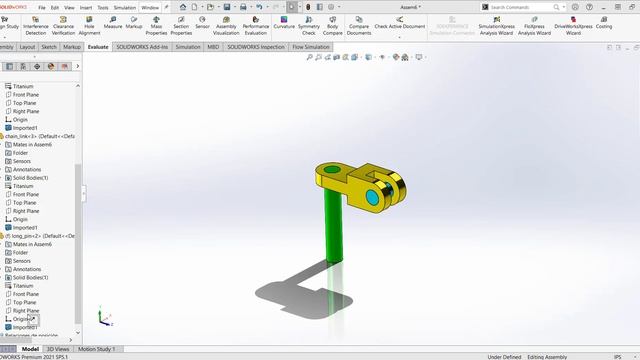Screen dimensions: 640x360
Task: Open Search Commands dropdown arrow
Action: click(564, 7)
